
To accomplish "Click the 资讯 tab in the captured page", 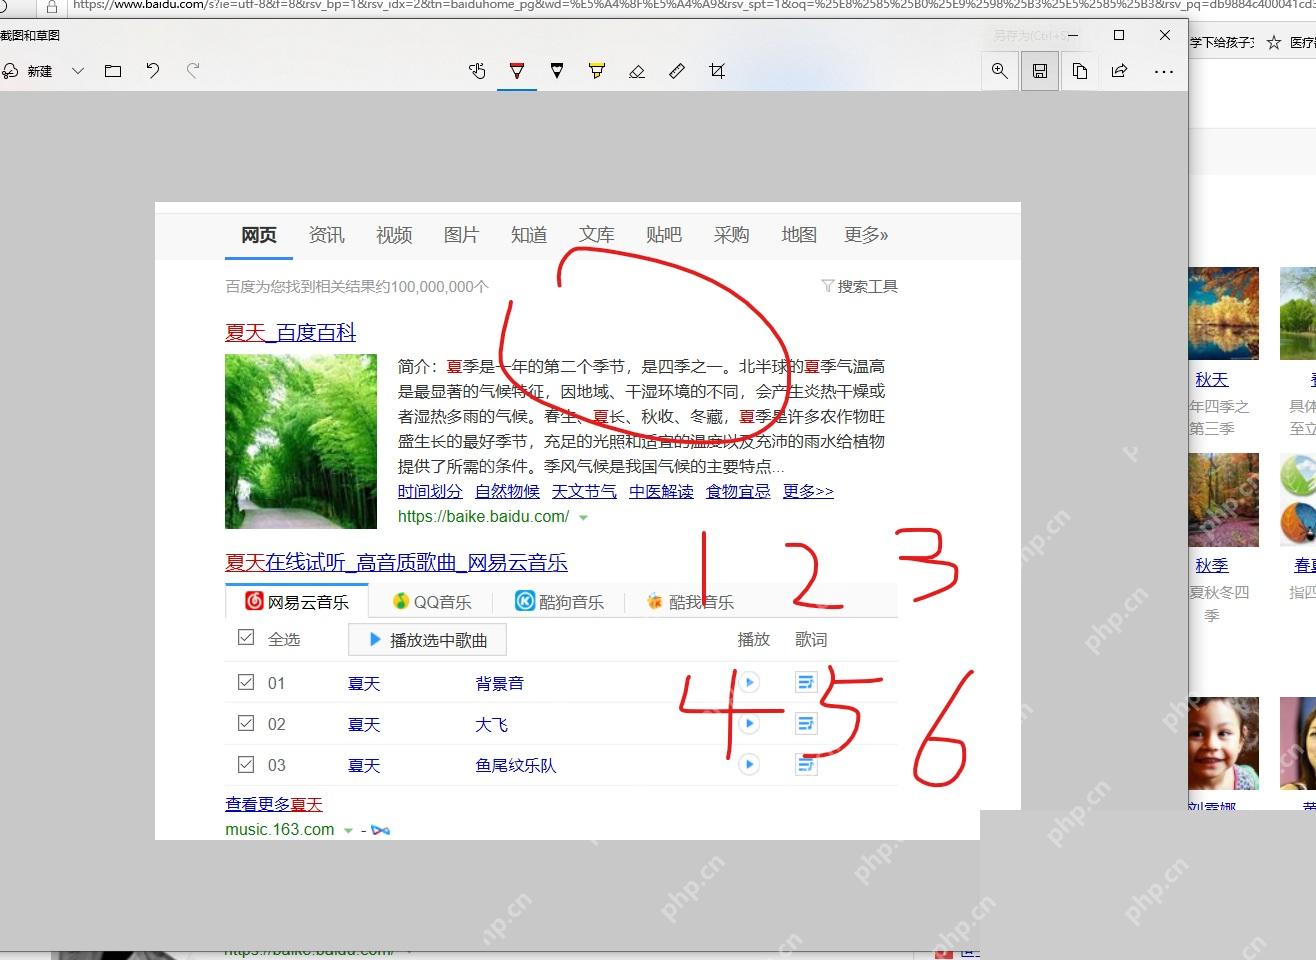I will point(326,235).
